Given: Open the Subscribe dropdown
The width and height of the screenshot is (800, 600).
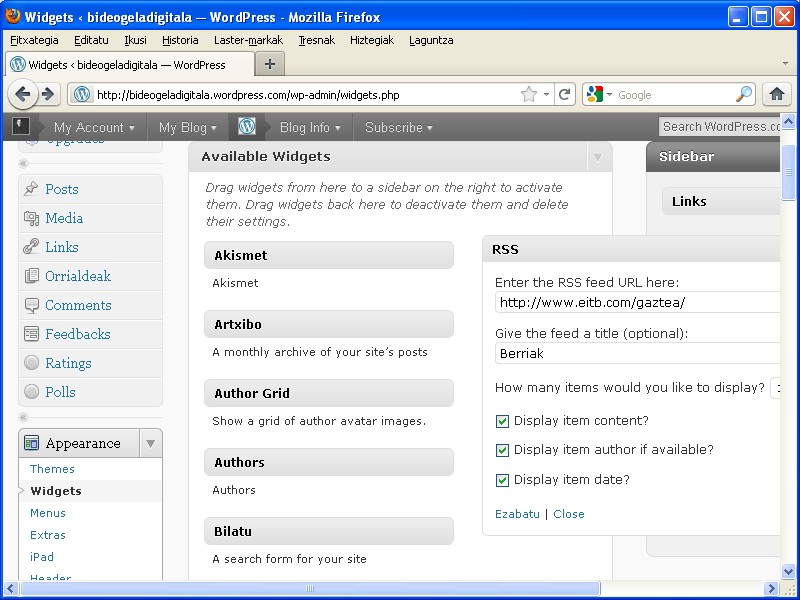Looking at the screenshot, I should [398, 127].
